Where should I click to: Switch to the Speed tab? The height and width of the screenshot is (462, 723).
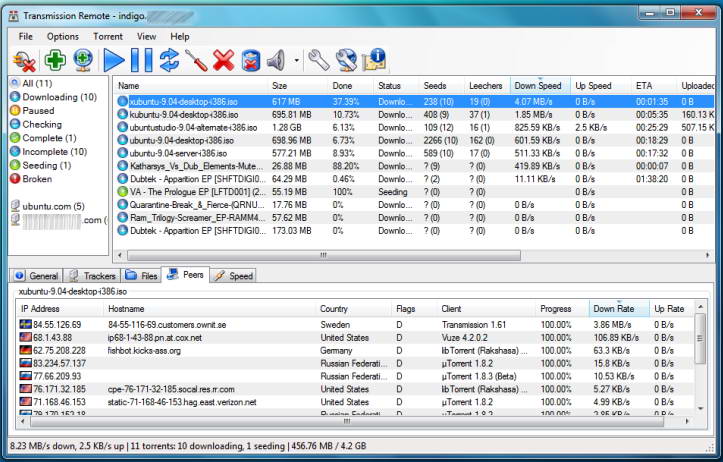[x=233, y=276]
